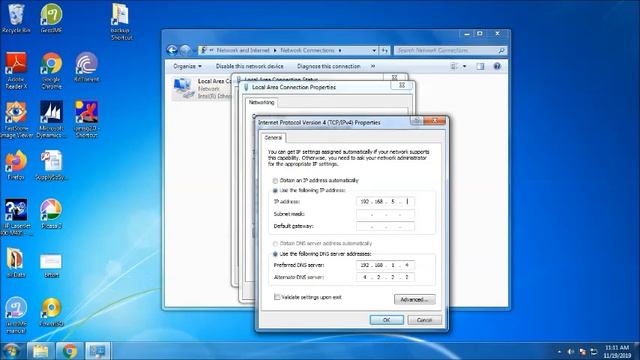The width and height of the screenshot is (640, 360).
Task: Open the FastStone Image Viewer shortcut
Action: [16, 120]
